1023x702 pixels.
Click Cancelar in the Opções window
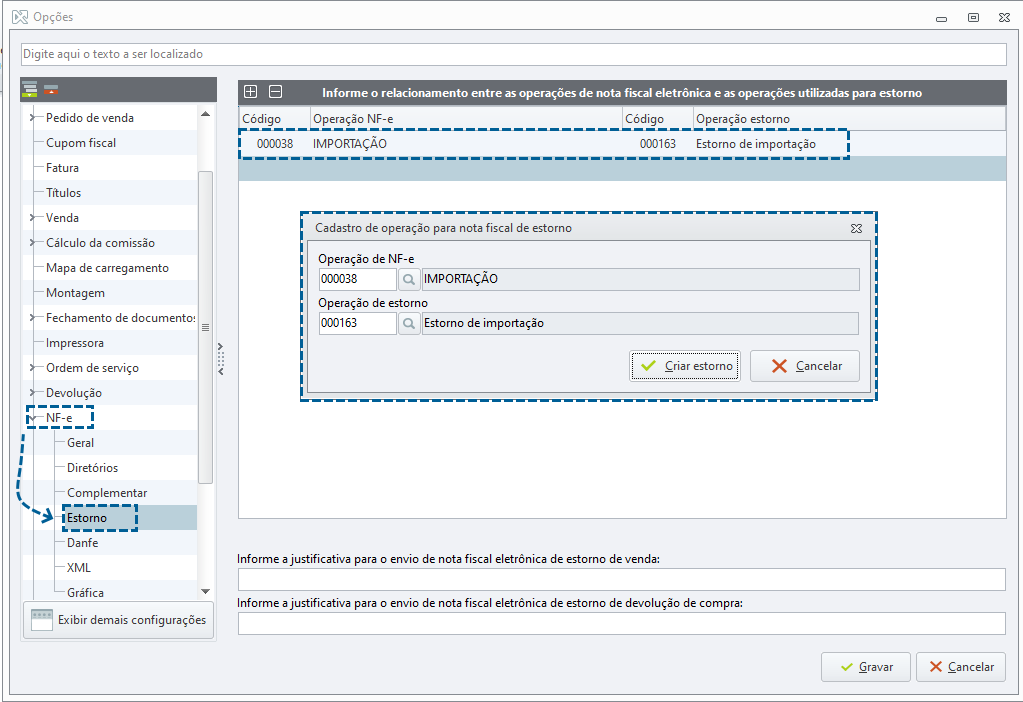pyautogui.click(x=961, y=667)
